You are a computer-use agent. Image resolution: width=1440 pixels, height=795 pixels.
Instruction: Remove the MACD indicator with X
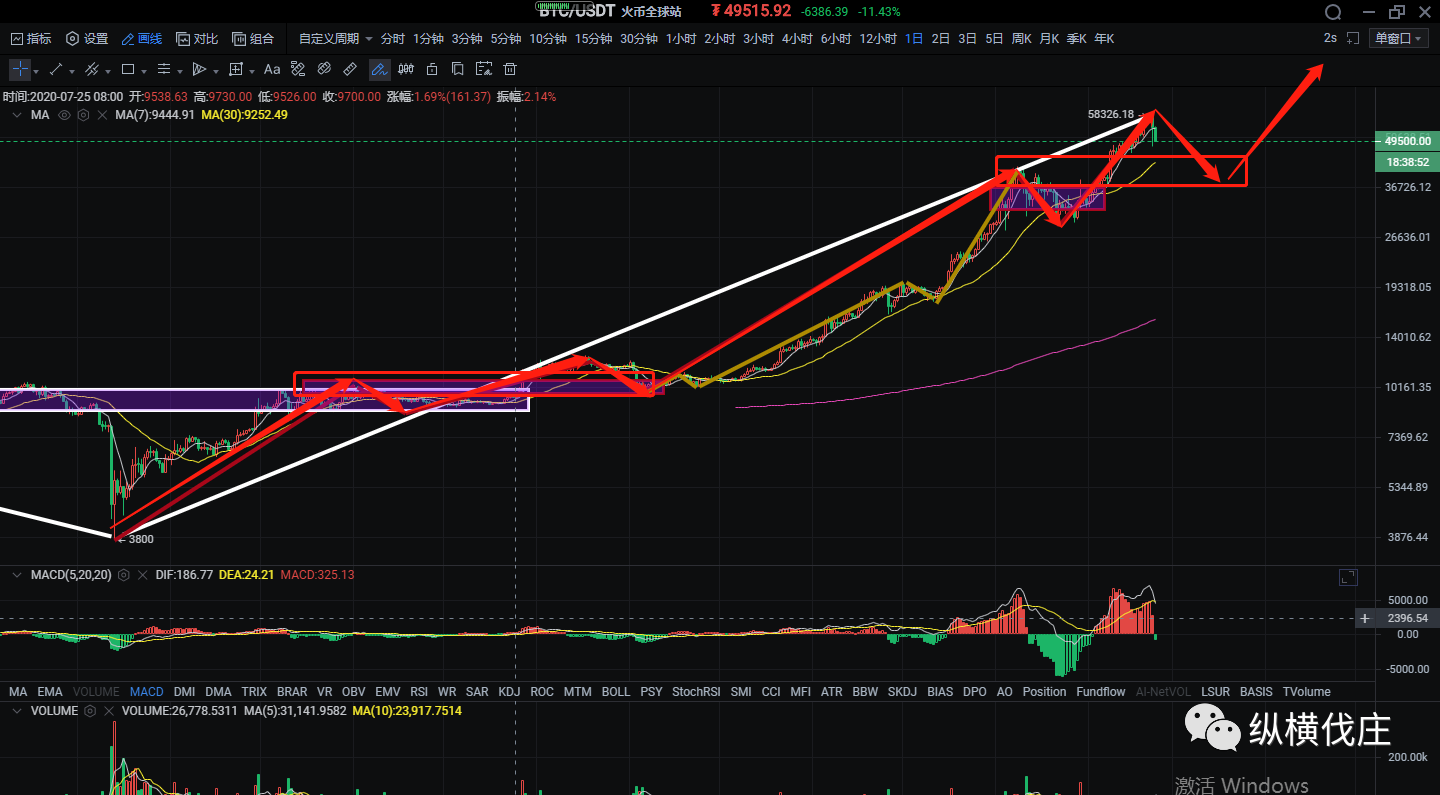pyautogui.click(x=141, y=575)
